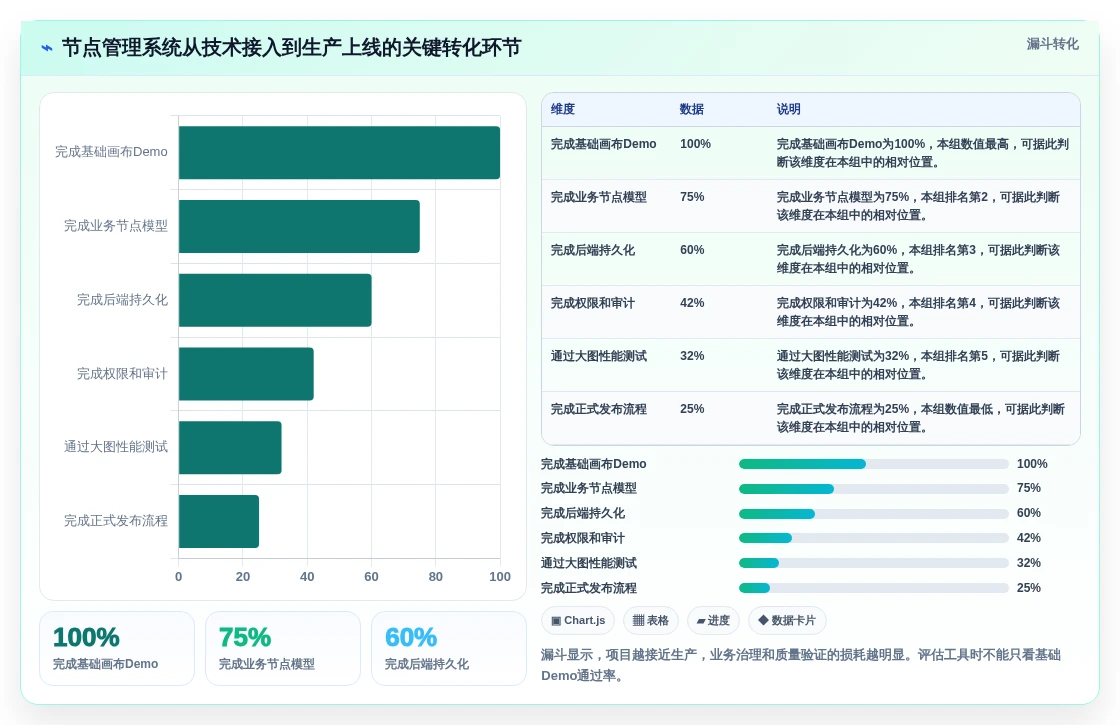Click the 完成基础画布Demo bar in the chart
1120x725 pixels.
(x=339, y=153)
